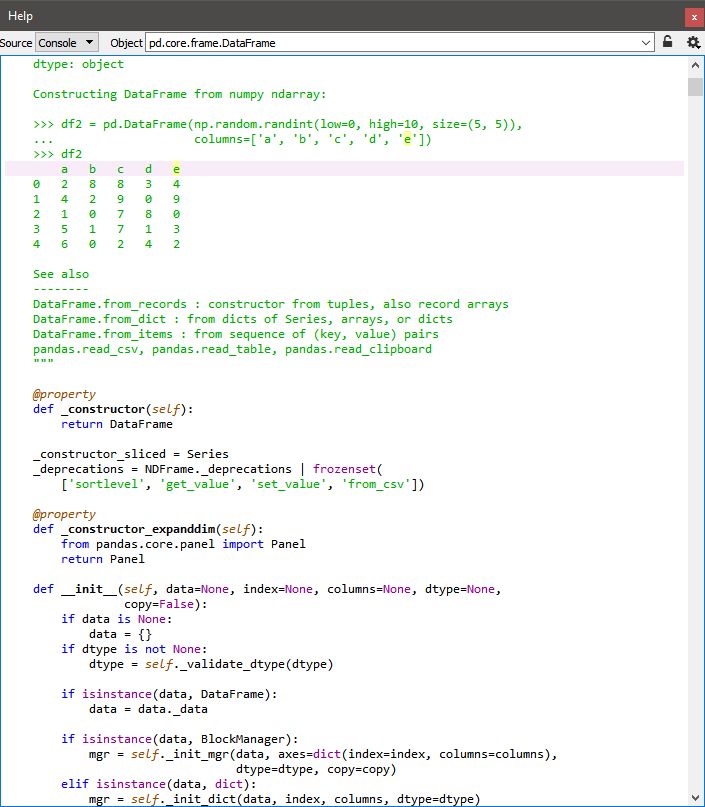Click 'if isinstance(data, BlockManager):' line
Image resolution: width=705 pixels, height=807 pixels.
coord(180,739)
